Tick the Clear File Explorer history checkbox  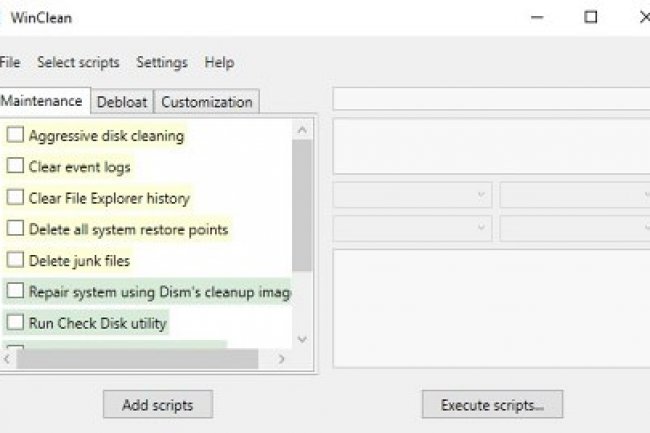[15, 198]
